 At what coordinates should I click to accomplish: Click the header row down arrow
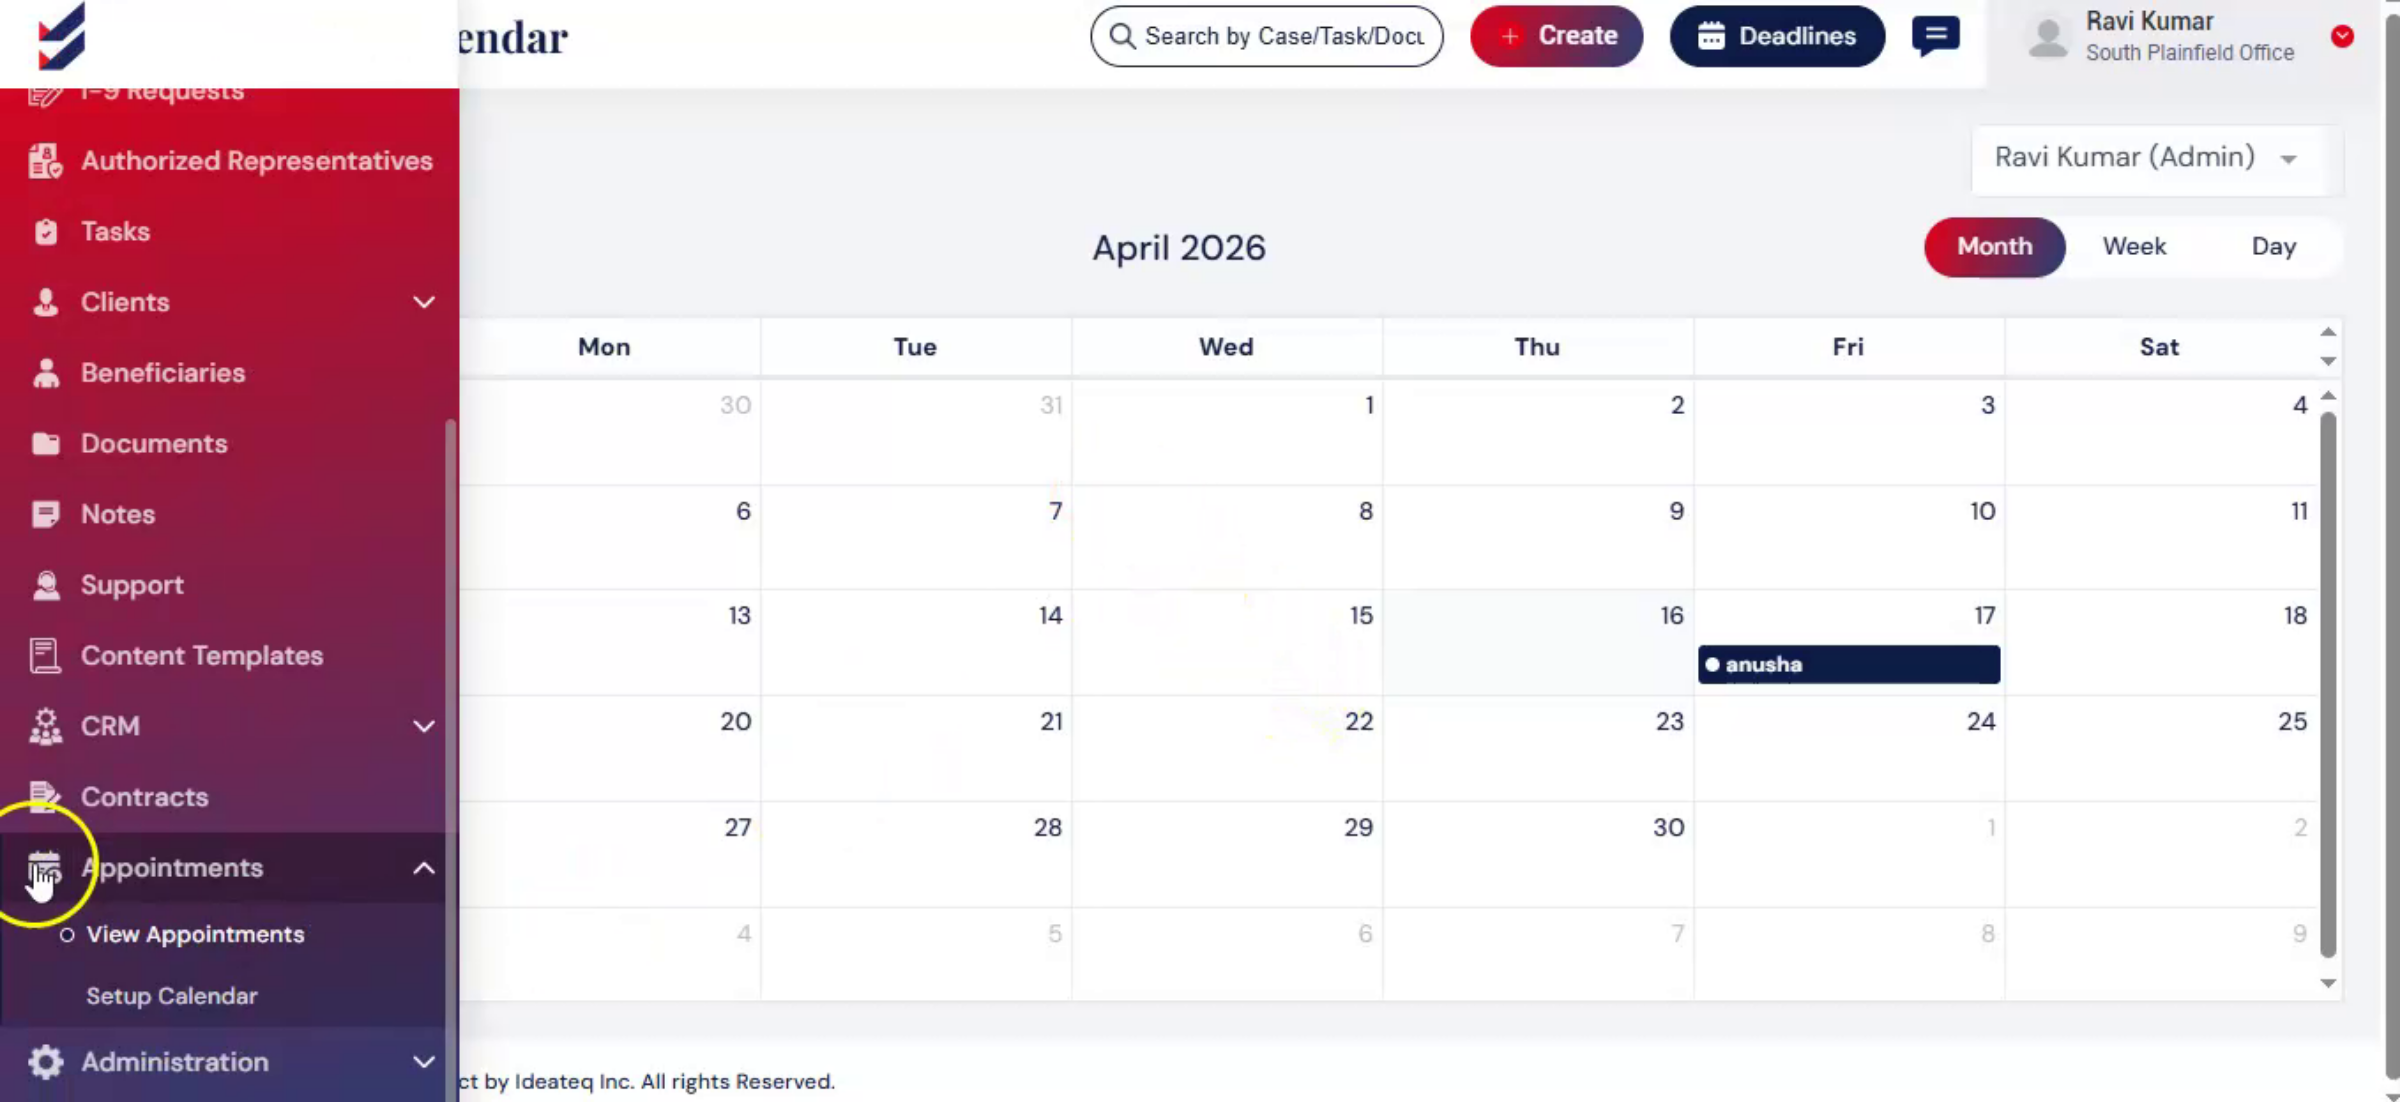tap(2328, 361)
